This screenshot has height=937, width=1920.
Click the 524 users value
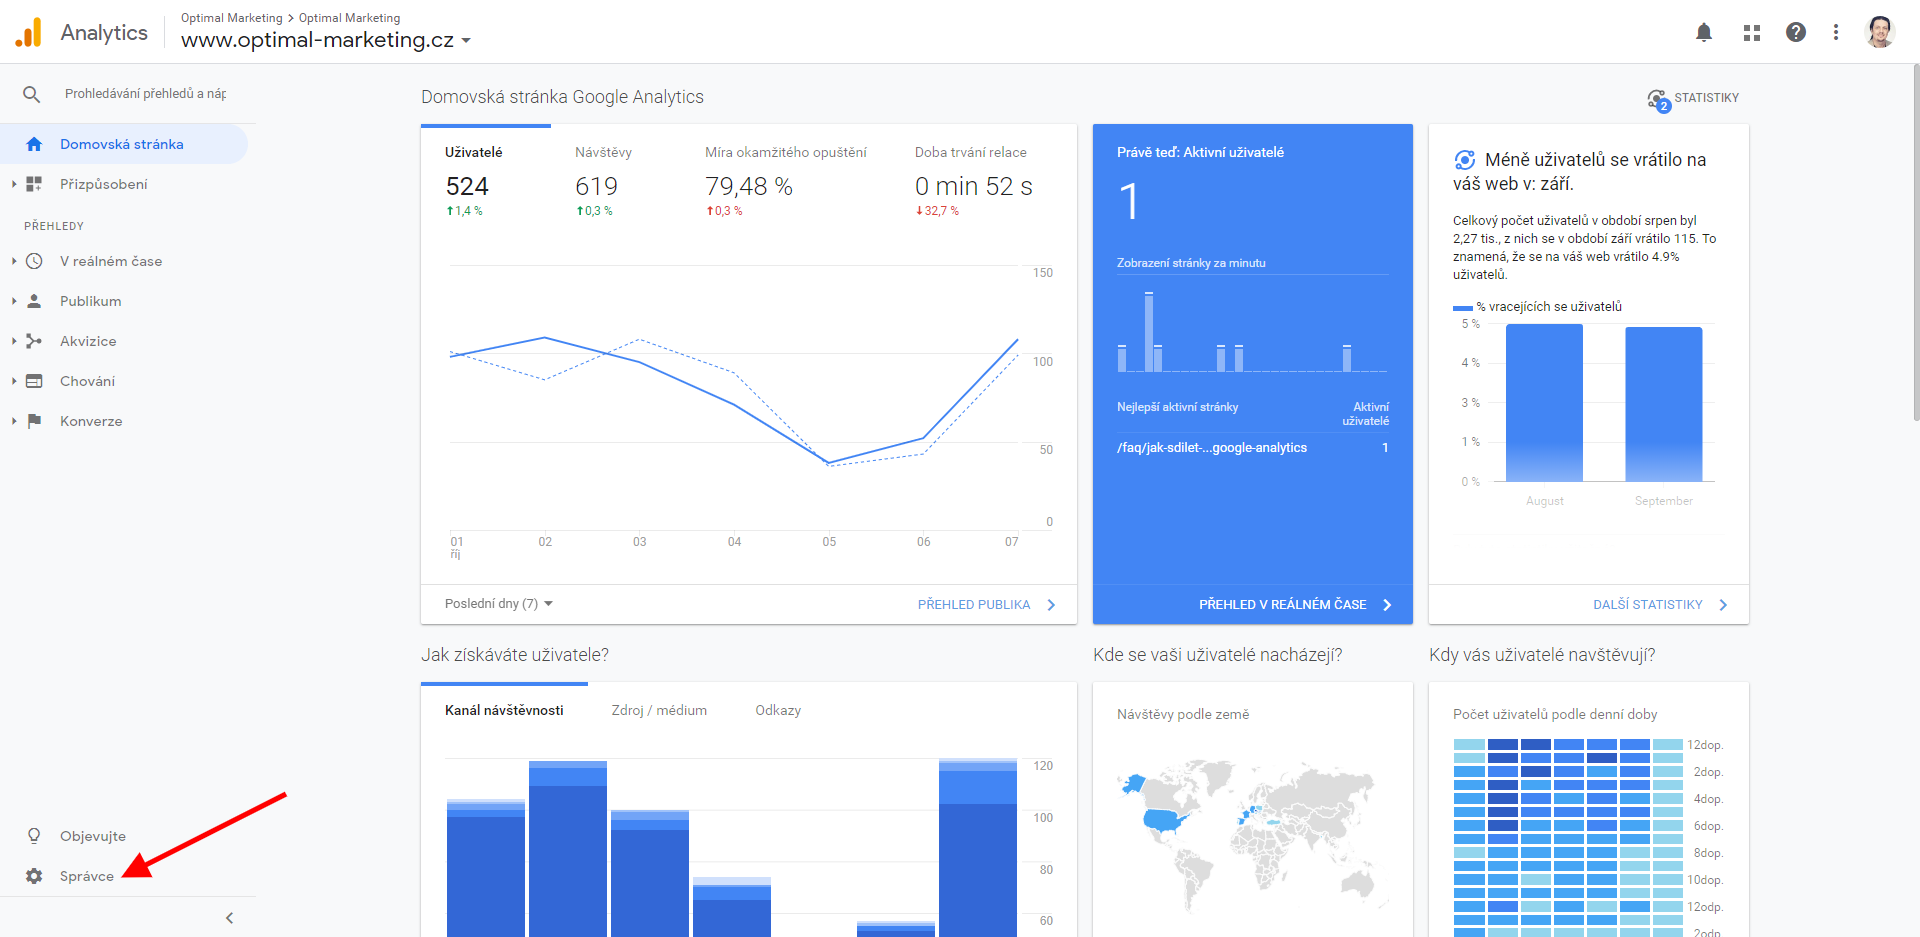pyautogui.click(x=467, y=186)
